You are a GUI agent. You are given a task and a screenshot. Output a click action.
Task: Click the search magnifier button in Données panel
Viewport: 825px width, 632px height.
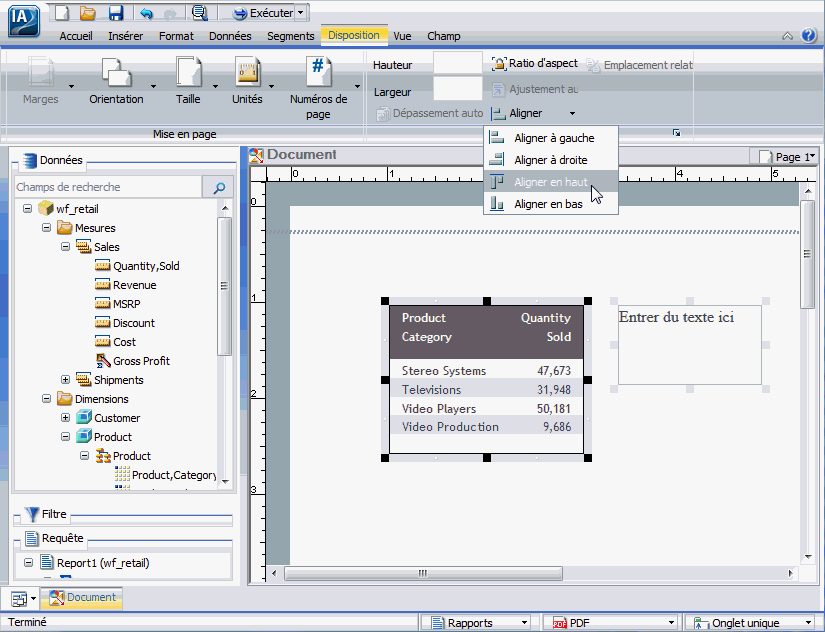pyautogui.click(x=218, y=187)
